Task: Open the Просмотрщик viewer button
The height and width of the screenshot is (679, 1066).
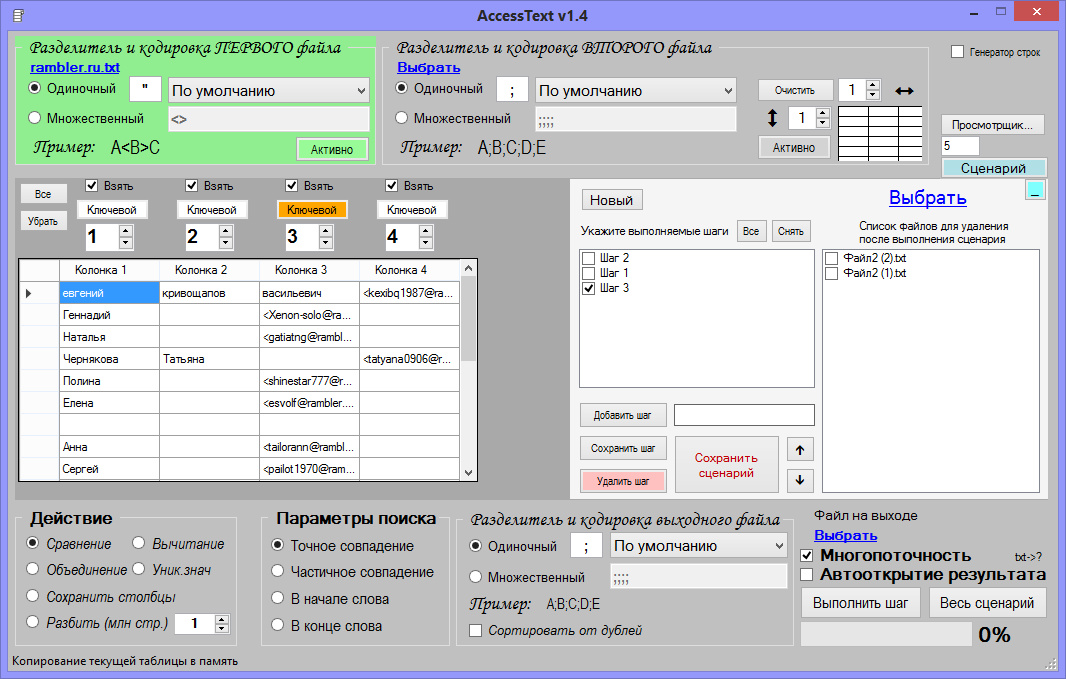Action: coord(992,124)
